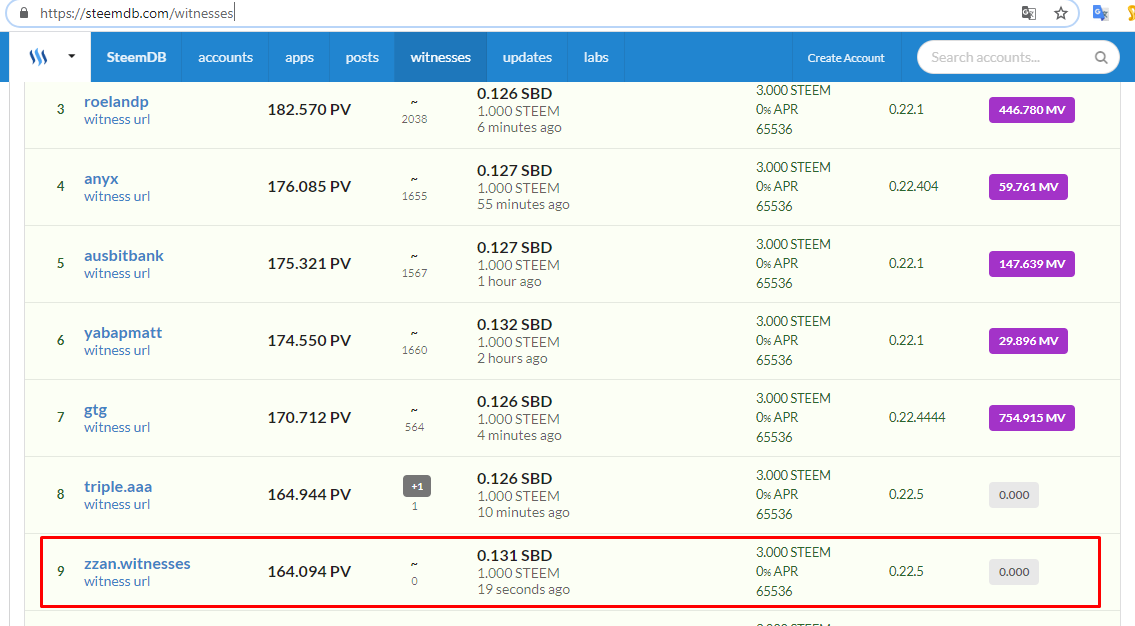Open witness url under ausbitbank
1135x626 pixels.
pos(117,274)
